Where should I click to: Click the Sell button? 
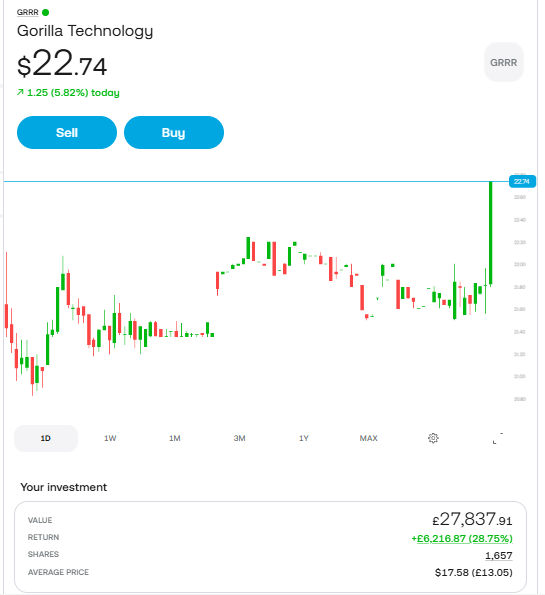[x=67, y=132]
